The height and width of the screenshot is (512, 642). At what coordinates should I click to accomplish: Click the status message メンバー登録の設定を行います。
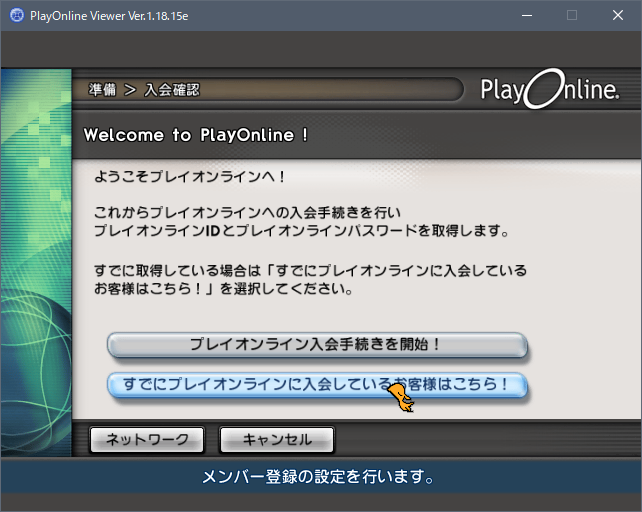tap(318, 476)
